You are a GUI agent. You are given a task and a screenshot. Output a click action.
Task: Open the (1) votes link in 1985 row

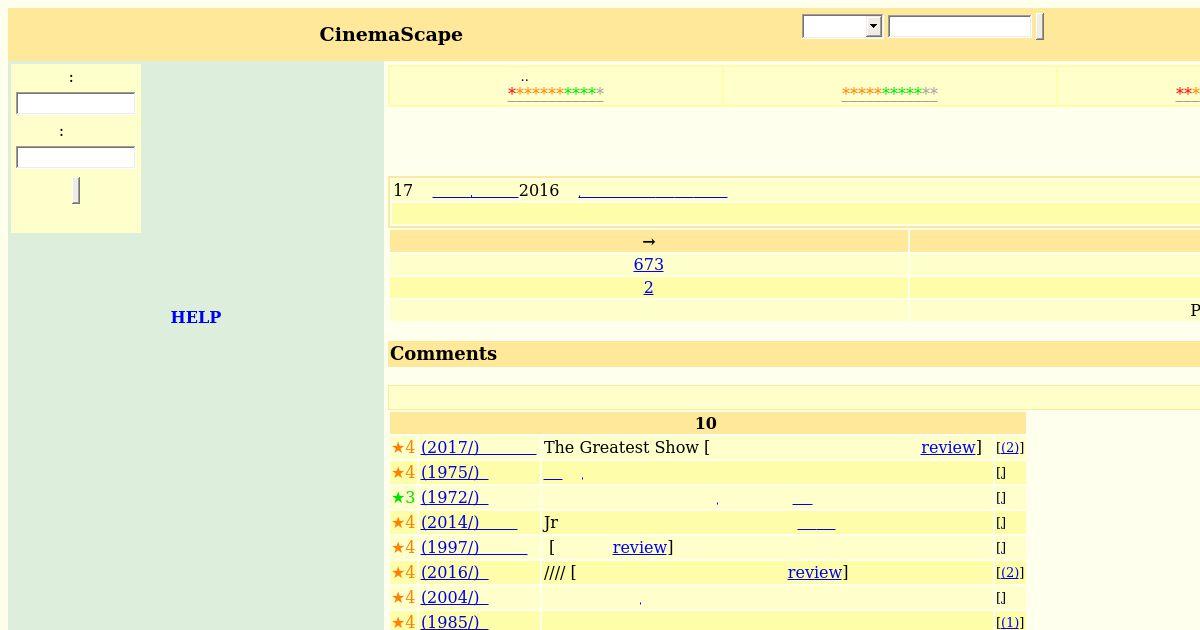(1010, 623)
